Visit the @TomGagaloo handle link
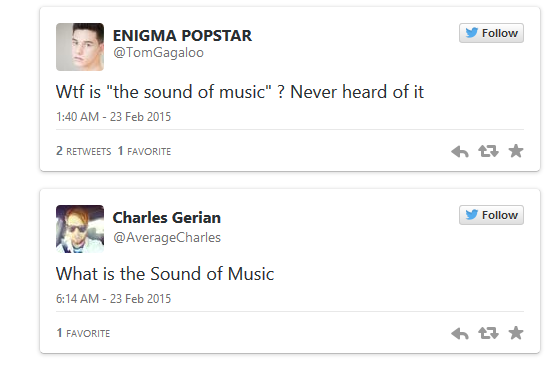 [x=158, y=53]
